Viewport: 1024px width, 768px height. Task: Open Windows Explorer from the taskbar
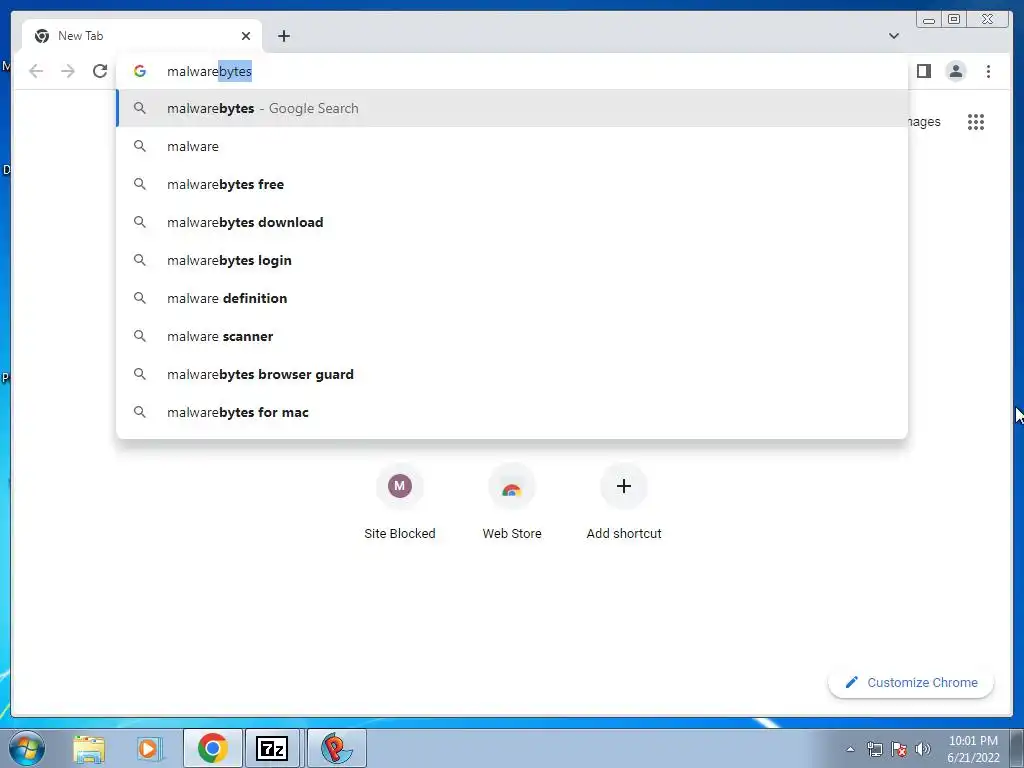coord(89,748)
